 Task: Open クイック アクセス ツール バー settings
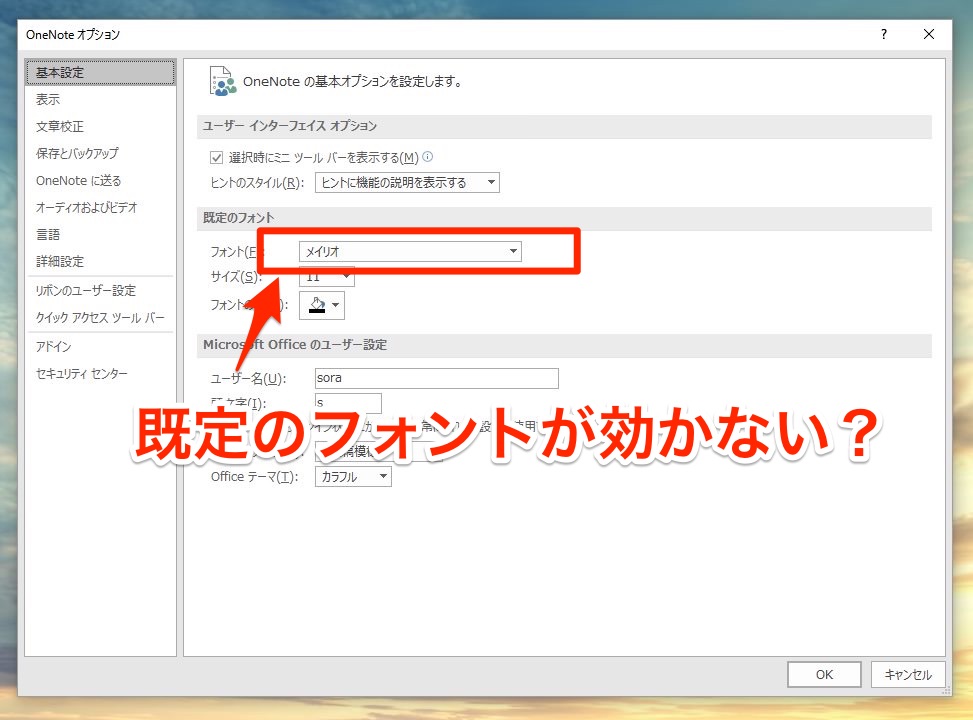(101, 318)
